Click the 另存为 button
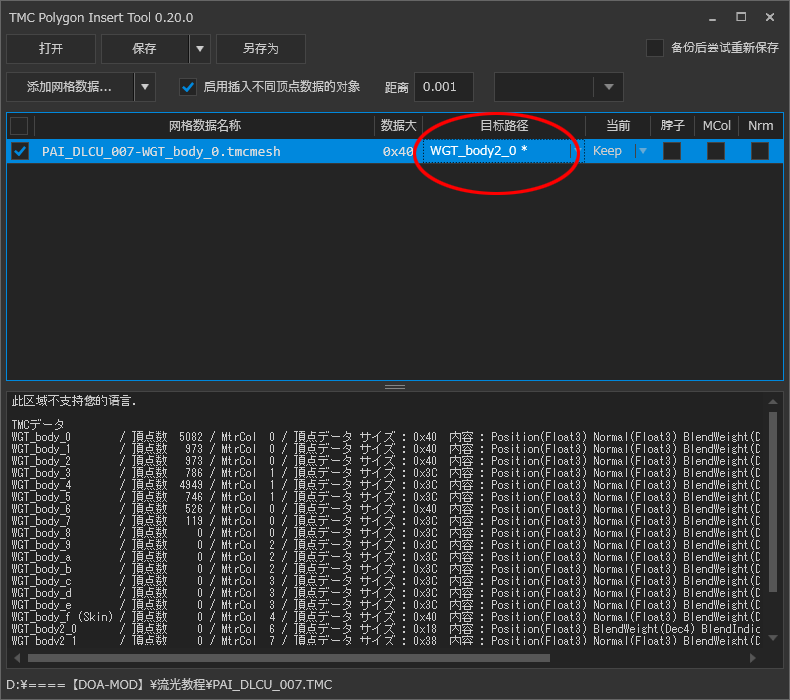Viewport: 790px width, 700px height. coord(260,49)
